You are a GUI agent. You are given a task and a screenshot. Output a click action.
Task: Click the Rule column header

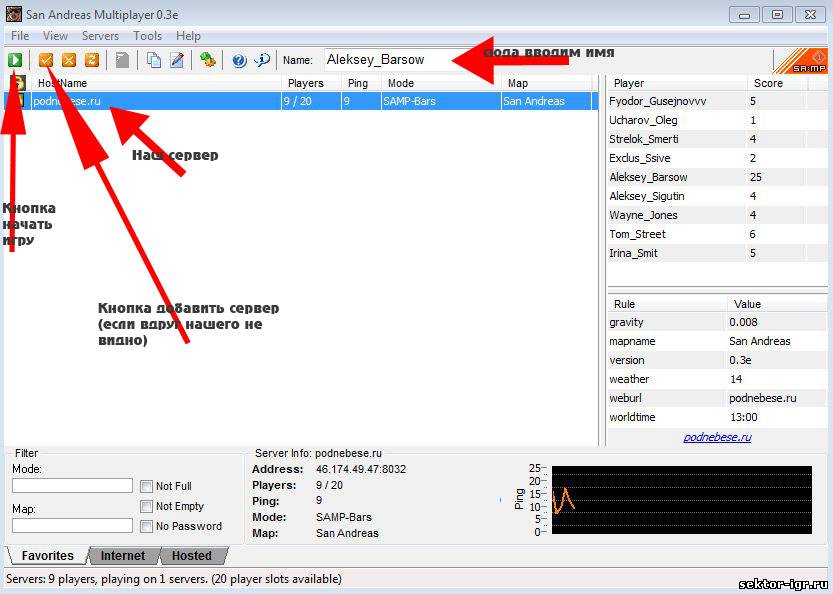667,304
